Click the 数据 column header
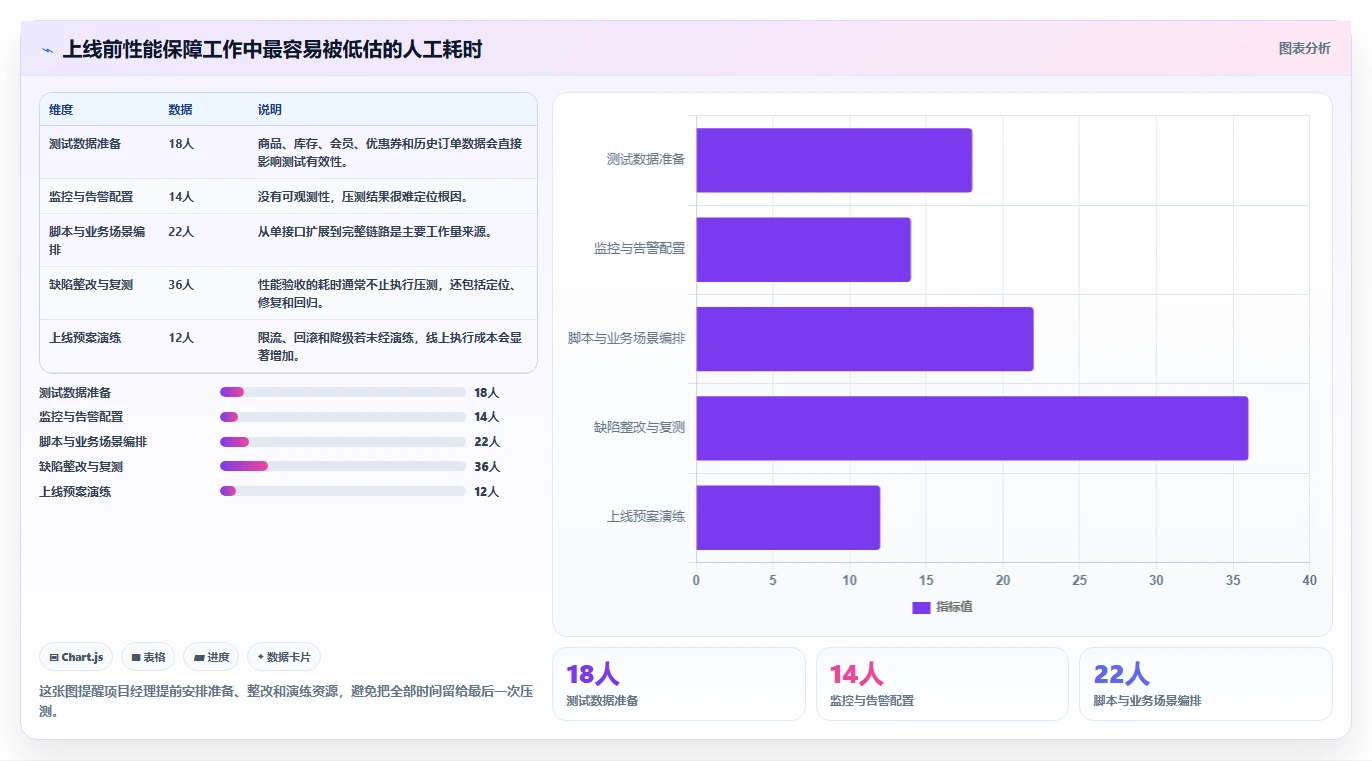Image resolution: width=1372 pixels, height=761 pixels. coord(180,110)
